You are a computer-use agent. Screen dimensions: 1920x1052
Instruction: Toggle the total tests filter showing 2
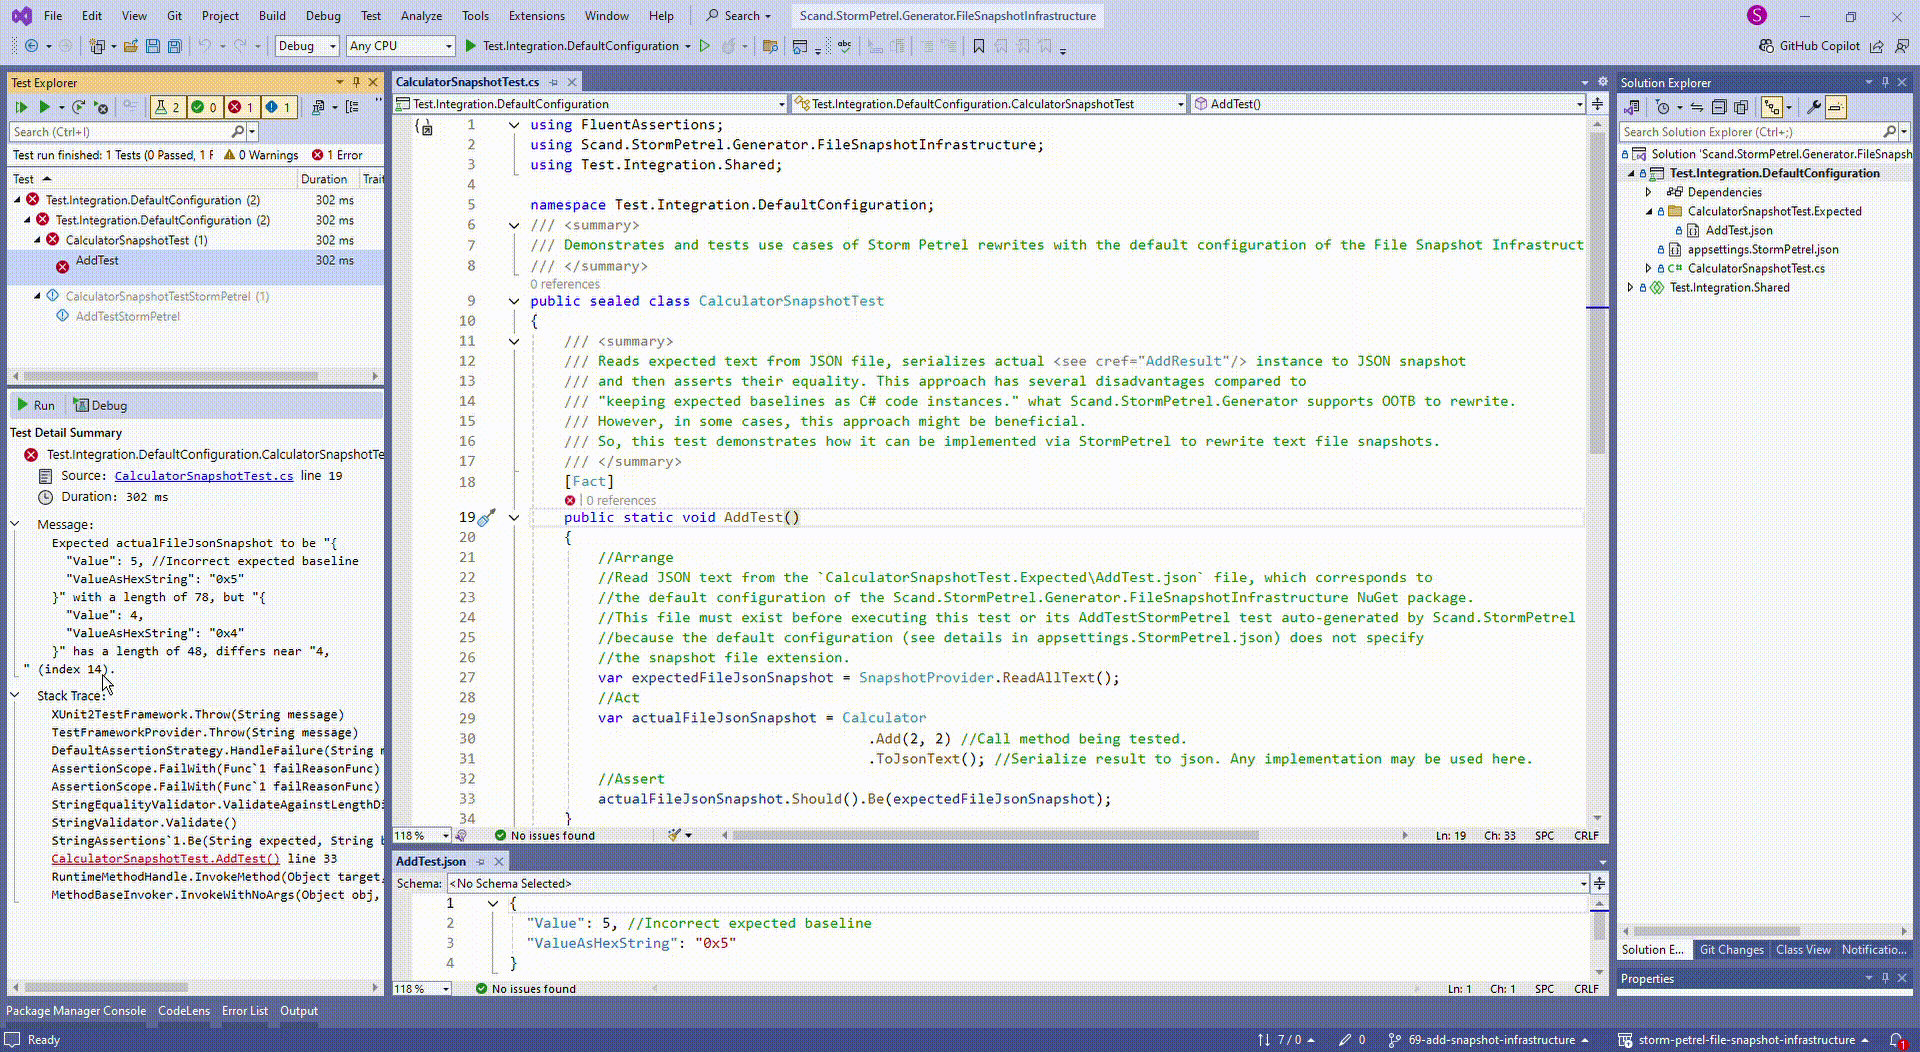(x=167, y=107)
